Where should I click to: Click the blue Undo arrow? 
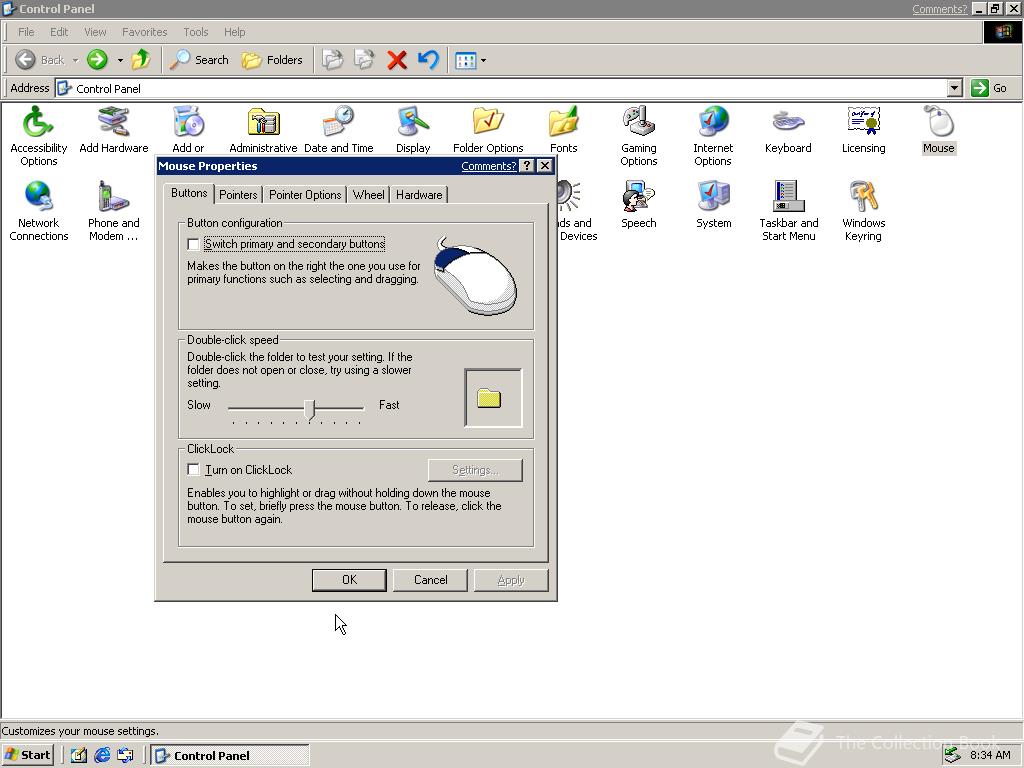pyautogui.click(x=428, y=60)
